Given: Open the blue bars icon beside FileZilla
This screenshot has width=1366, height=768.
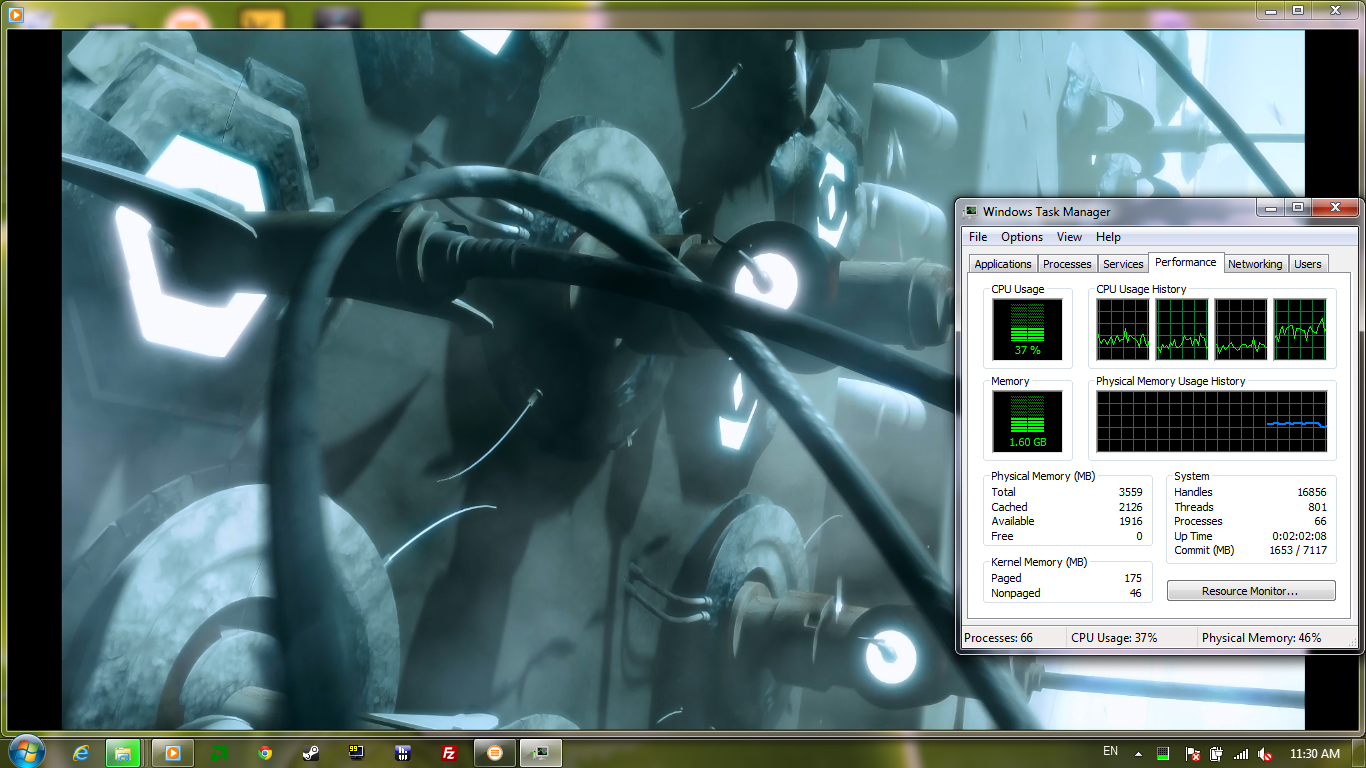Looking at the screenshot, I should (x=403, y=753).
